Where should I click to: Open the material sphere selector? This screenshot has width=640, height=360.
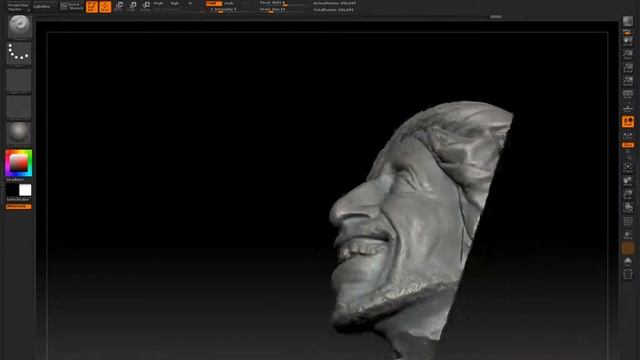click(19, 133)
